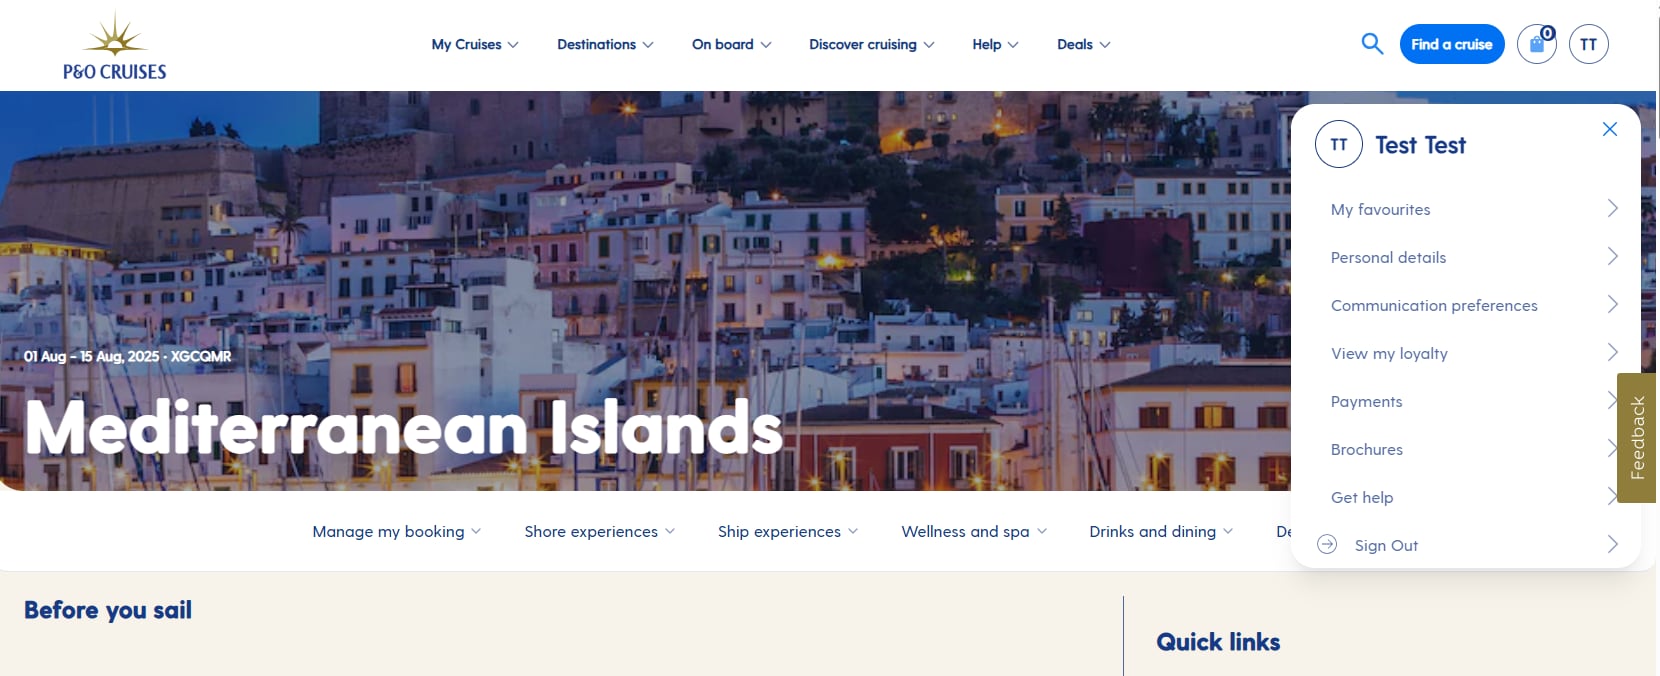This screenshot has width=1660, height=676.
Task: Click the P&O Cruises logo
Action: coord(115,46)
